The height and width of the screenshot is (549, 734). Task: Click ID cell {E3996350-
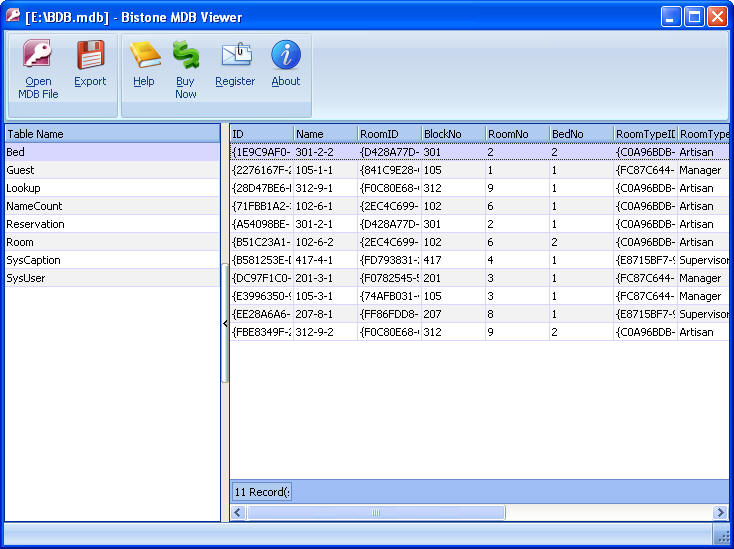pos(262,296)
